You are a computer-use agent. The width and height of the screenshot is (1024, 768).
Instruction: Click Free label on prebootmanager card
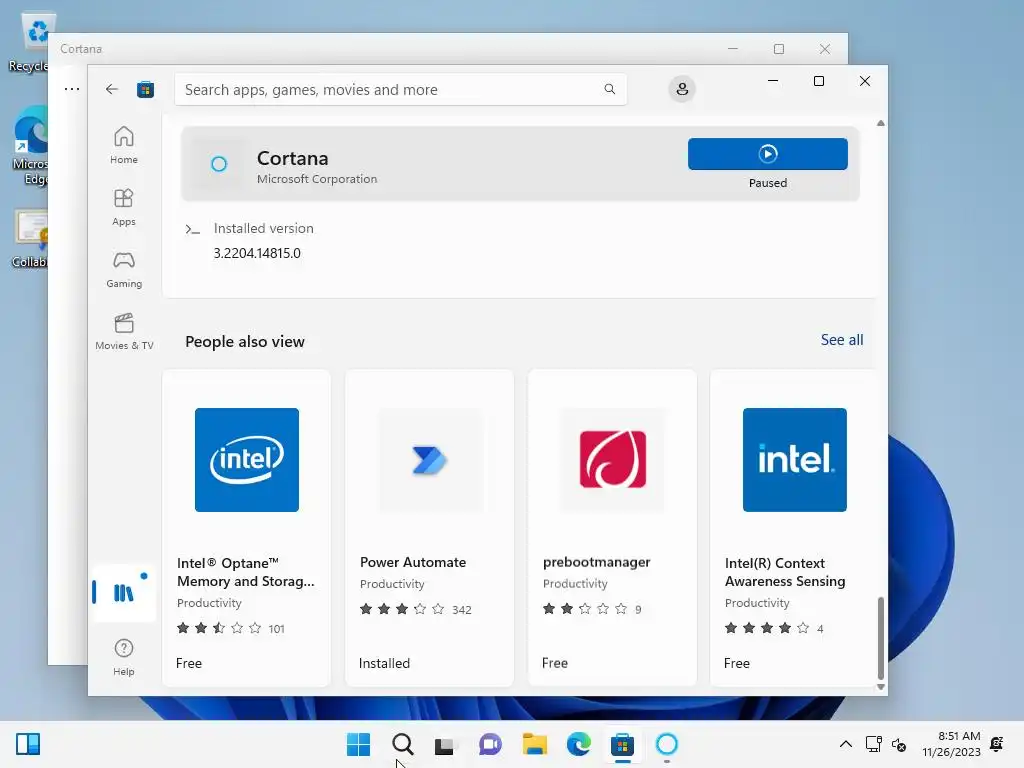coord(554,663)
